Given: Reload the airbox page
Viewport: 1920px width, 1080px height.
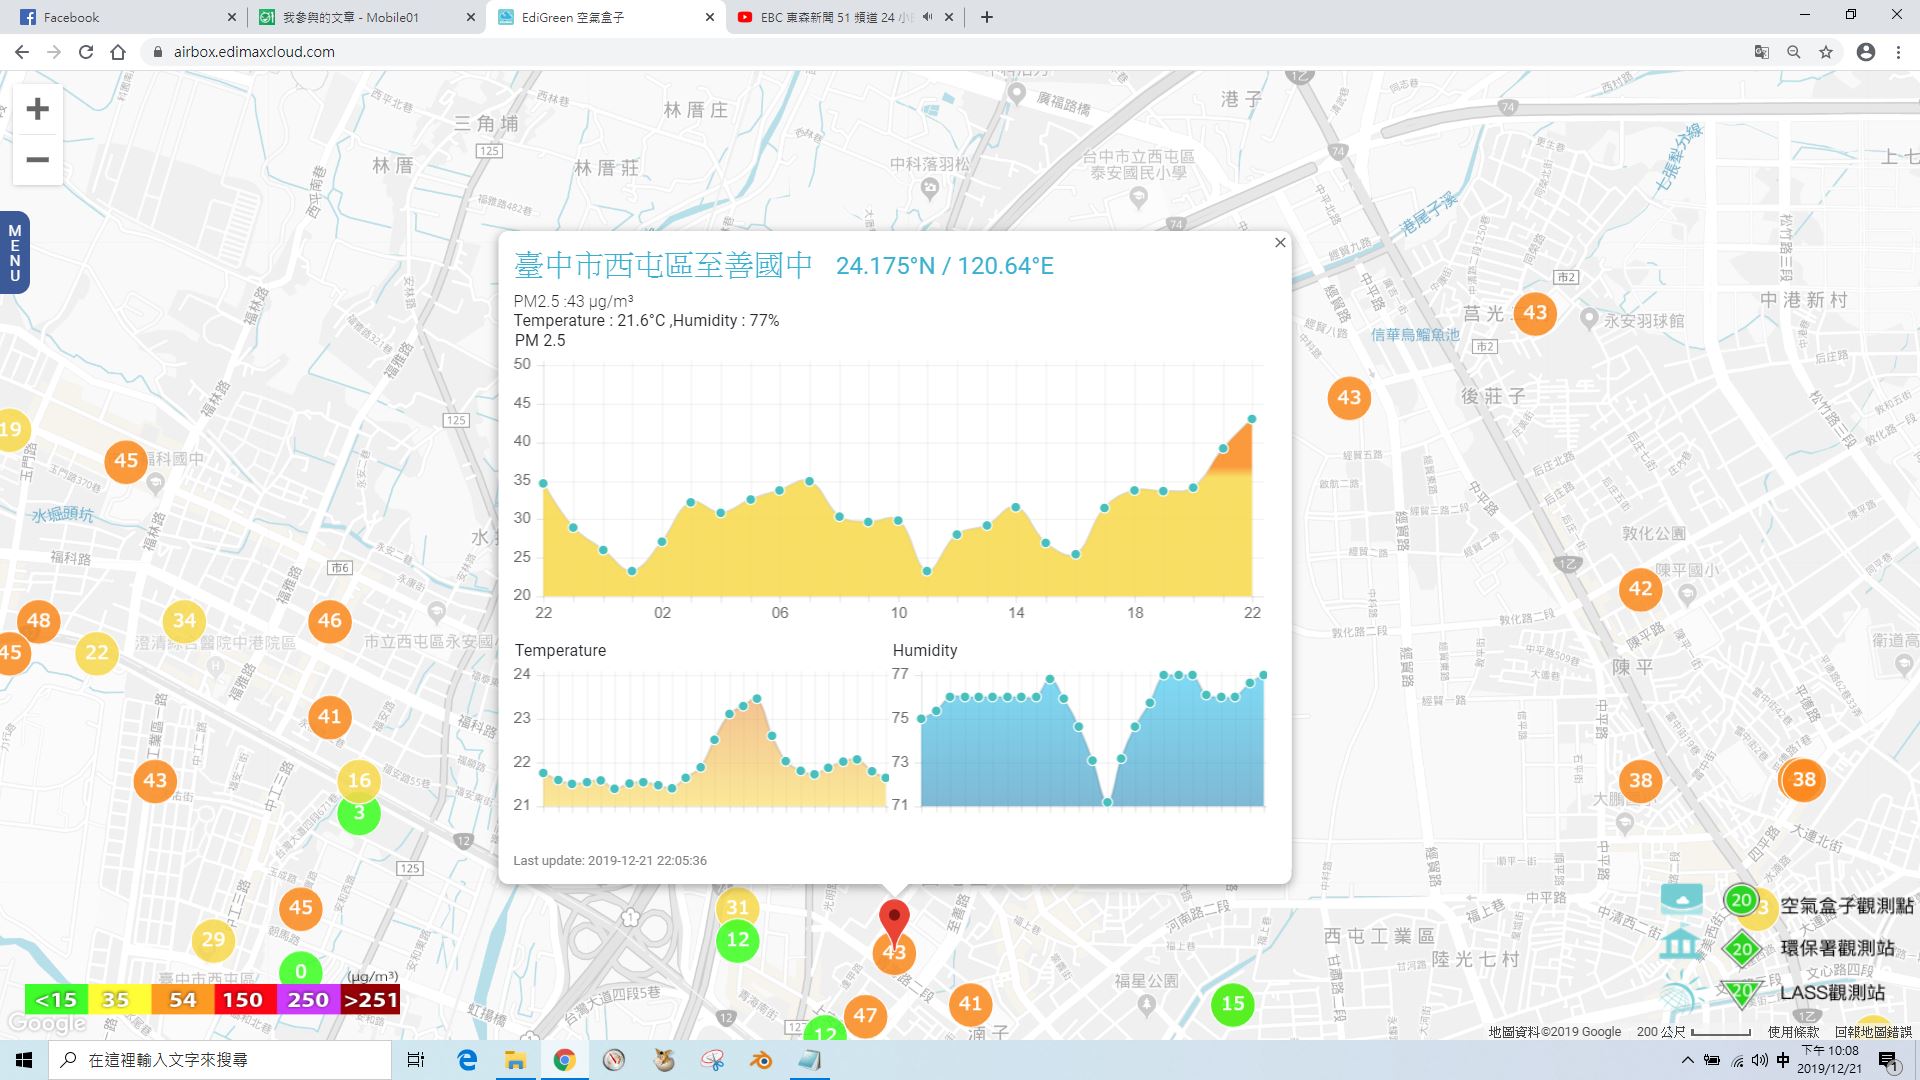Looking at the screenshot, I should (86, 52).
